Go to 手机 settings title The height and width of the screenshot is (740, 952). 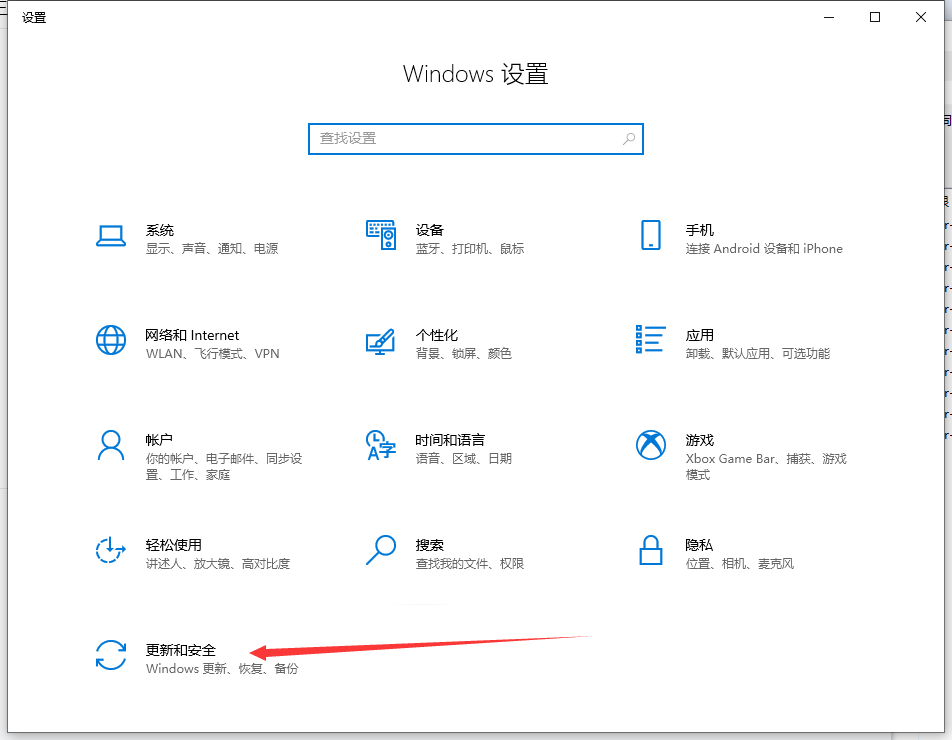pyautogui.click(x=699, y=230)
